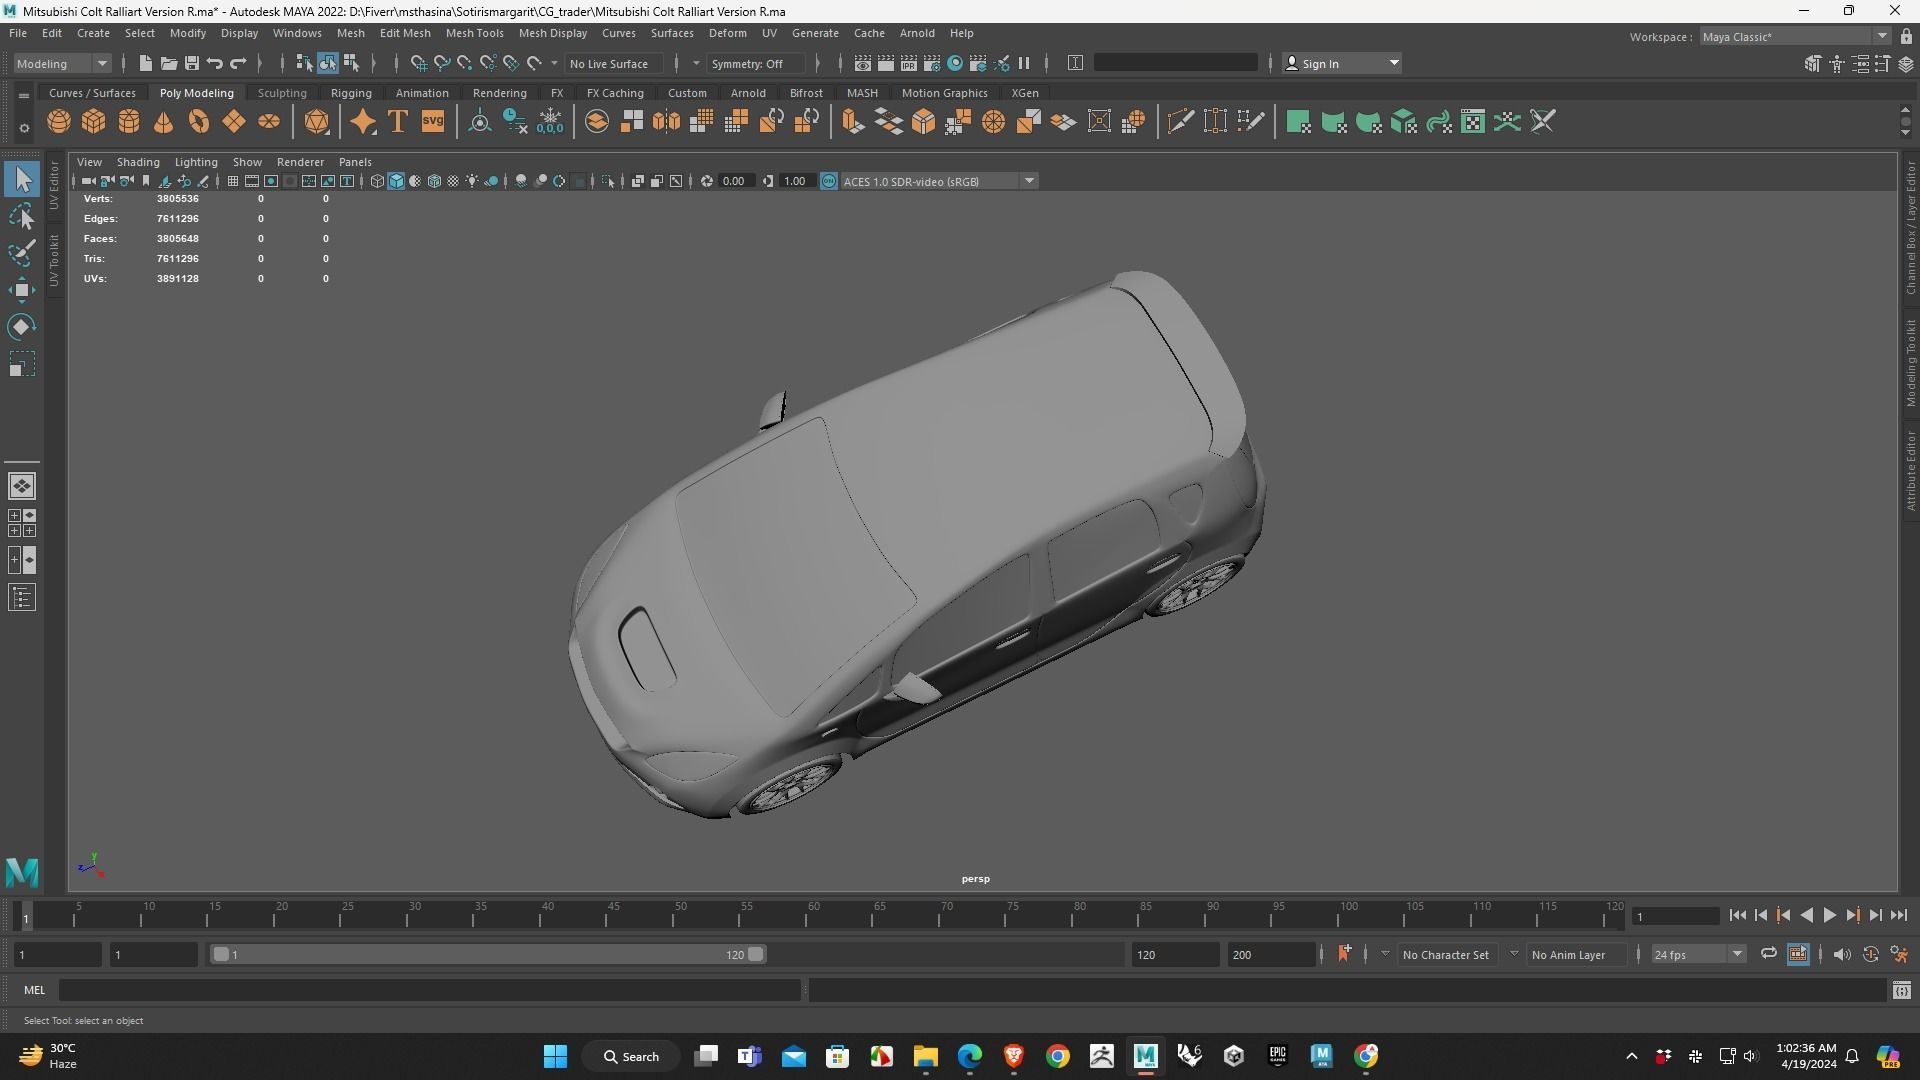Image resolution: width=1920 pixels, height=1080 pixels.
Task: Open the Edit Mesh menu
Action: [x=405, y=33]
